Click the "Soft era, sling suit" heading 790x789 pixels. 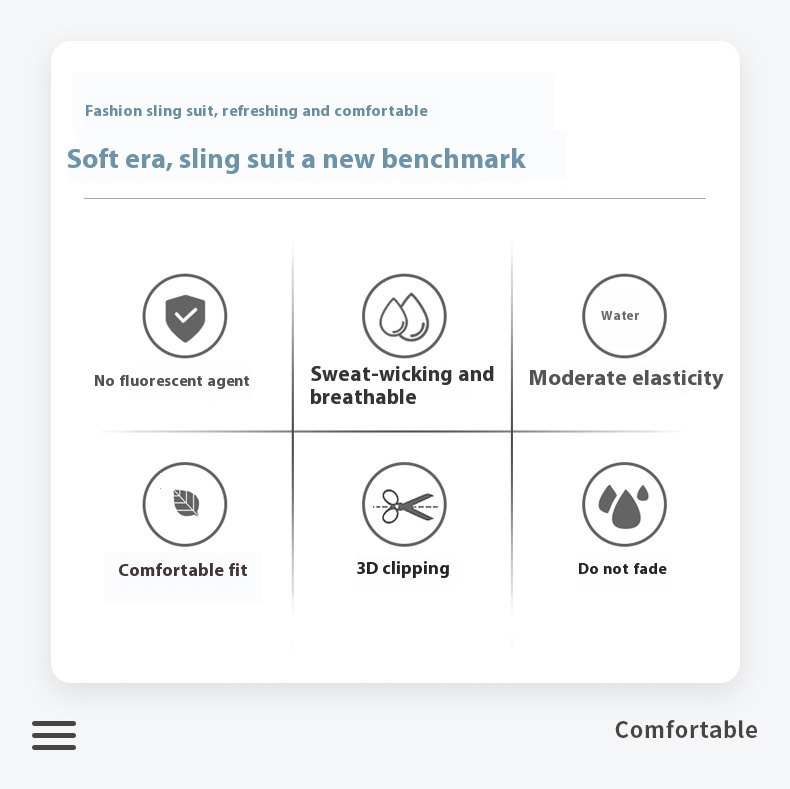click(x=296, y=159)
